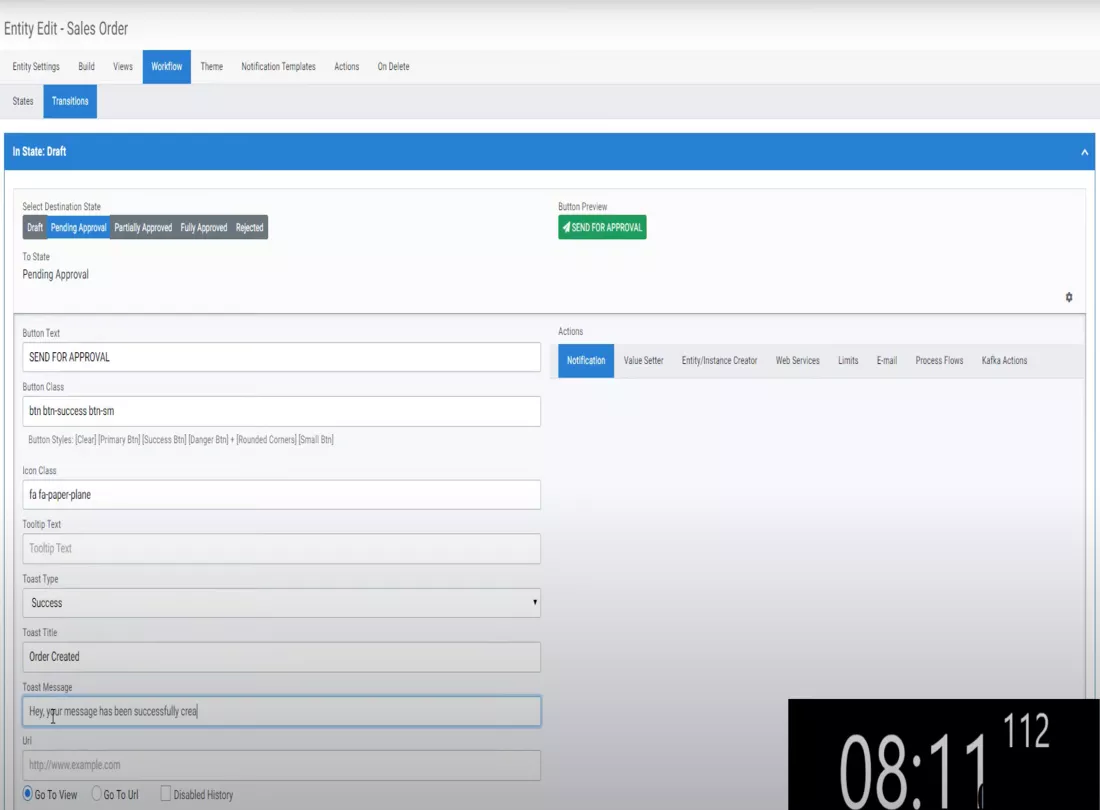Apply the [Clear] button style
The width and height of the screenshot is (1100, 810).
pyautogui.click(x=86, y=440)
